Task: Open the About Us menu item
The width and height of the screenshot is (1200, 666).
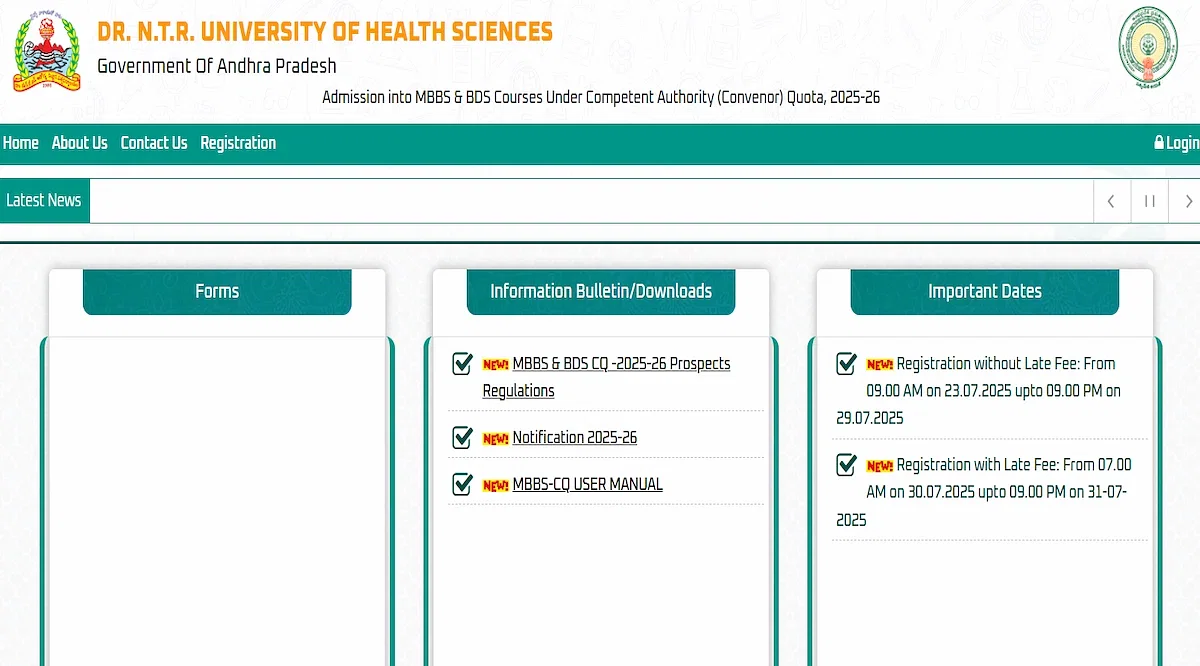Action: (79, 143)
